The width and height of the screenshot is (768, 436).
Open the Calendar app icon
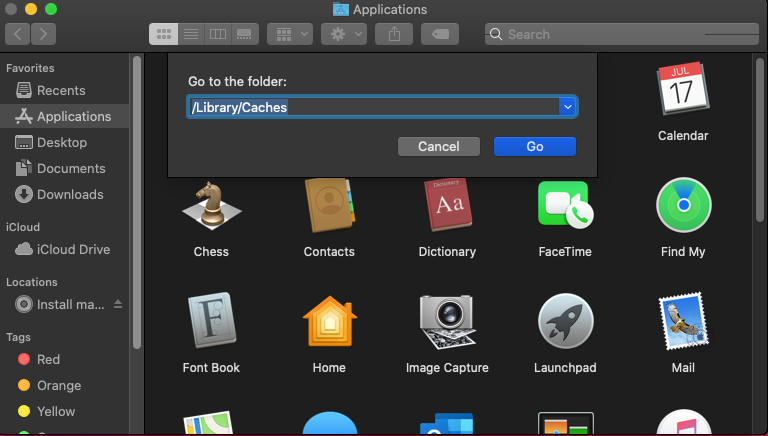coord(683,89)
